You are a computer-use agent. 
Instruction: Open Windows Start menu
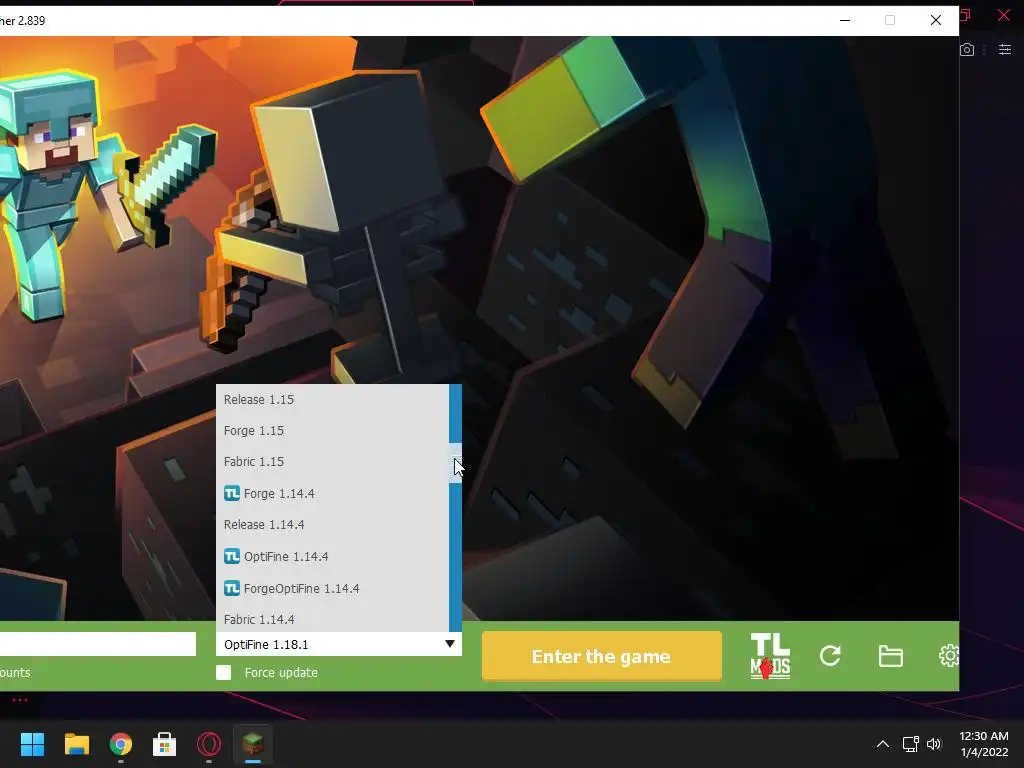(x=32, y=744)
